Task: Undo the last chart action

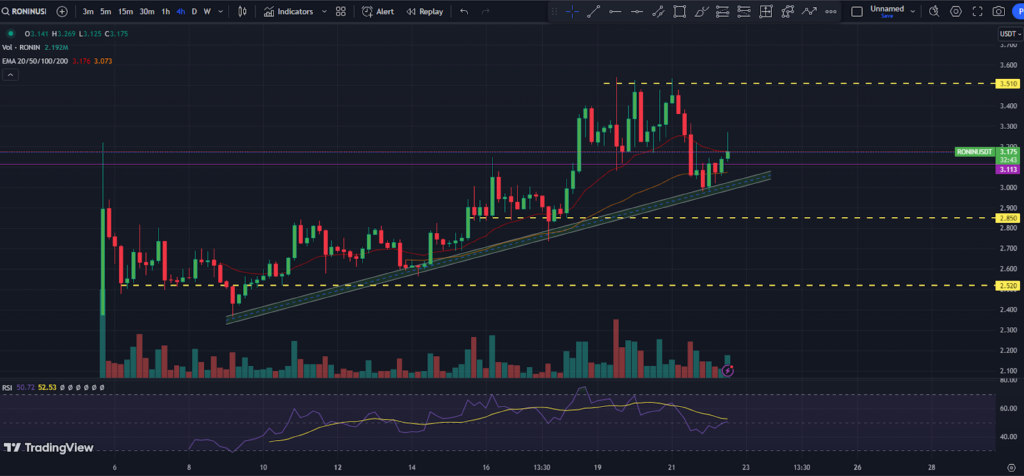Action: coord(464,11)
